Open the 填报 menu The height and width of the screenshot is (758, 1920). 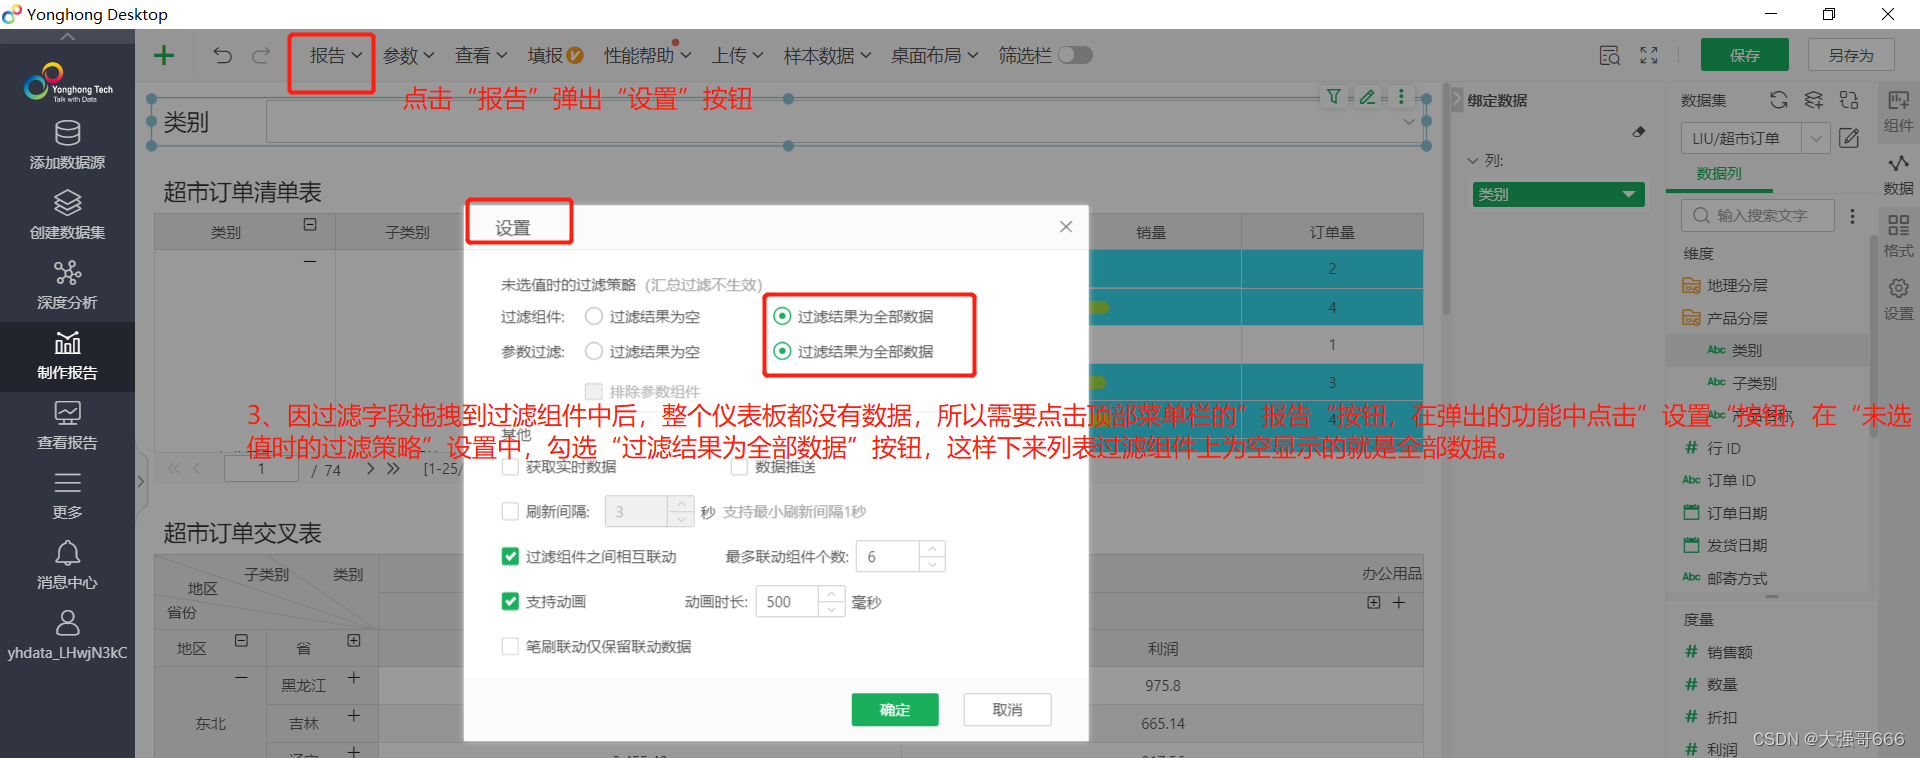tap(555, 56)
